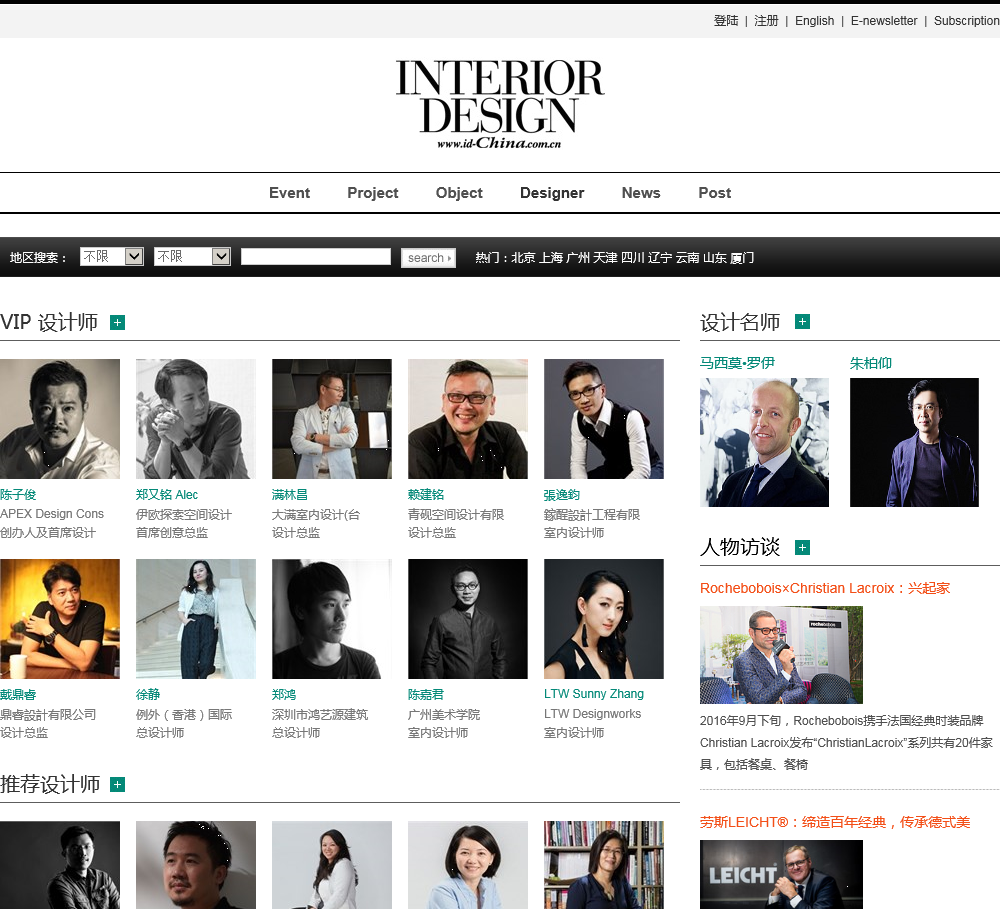This screenshot has height=909, width=1000.
Task: Open the 马西莫·罗伊 designer link
Action: tap(737, 363)
